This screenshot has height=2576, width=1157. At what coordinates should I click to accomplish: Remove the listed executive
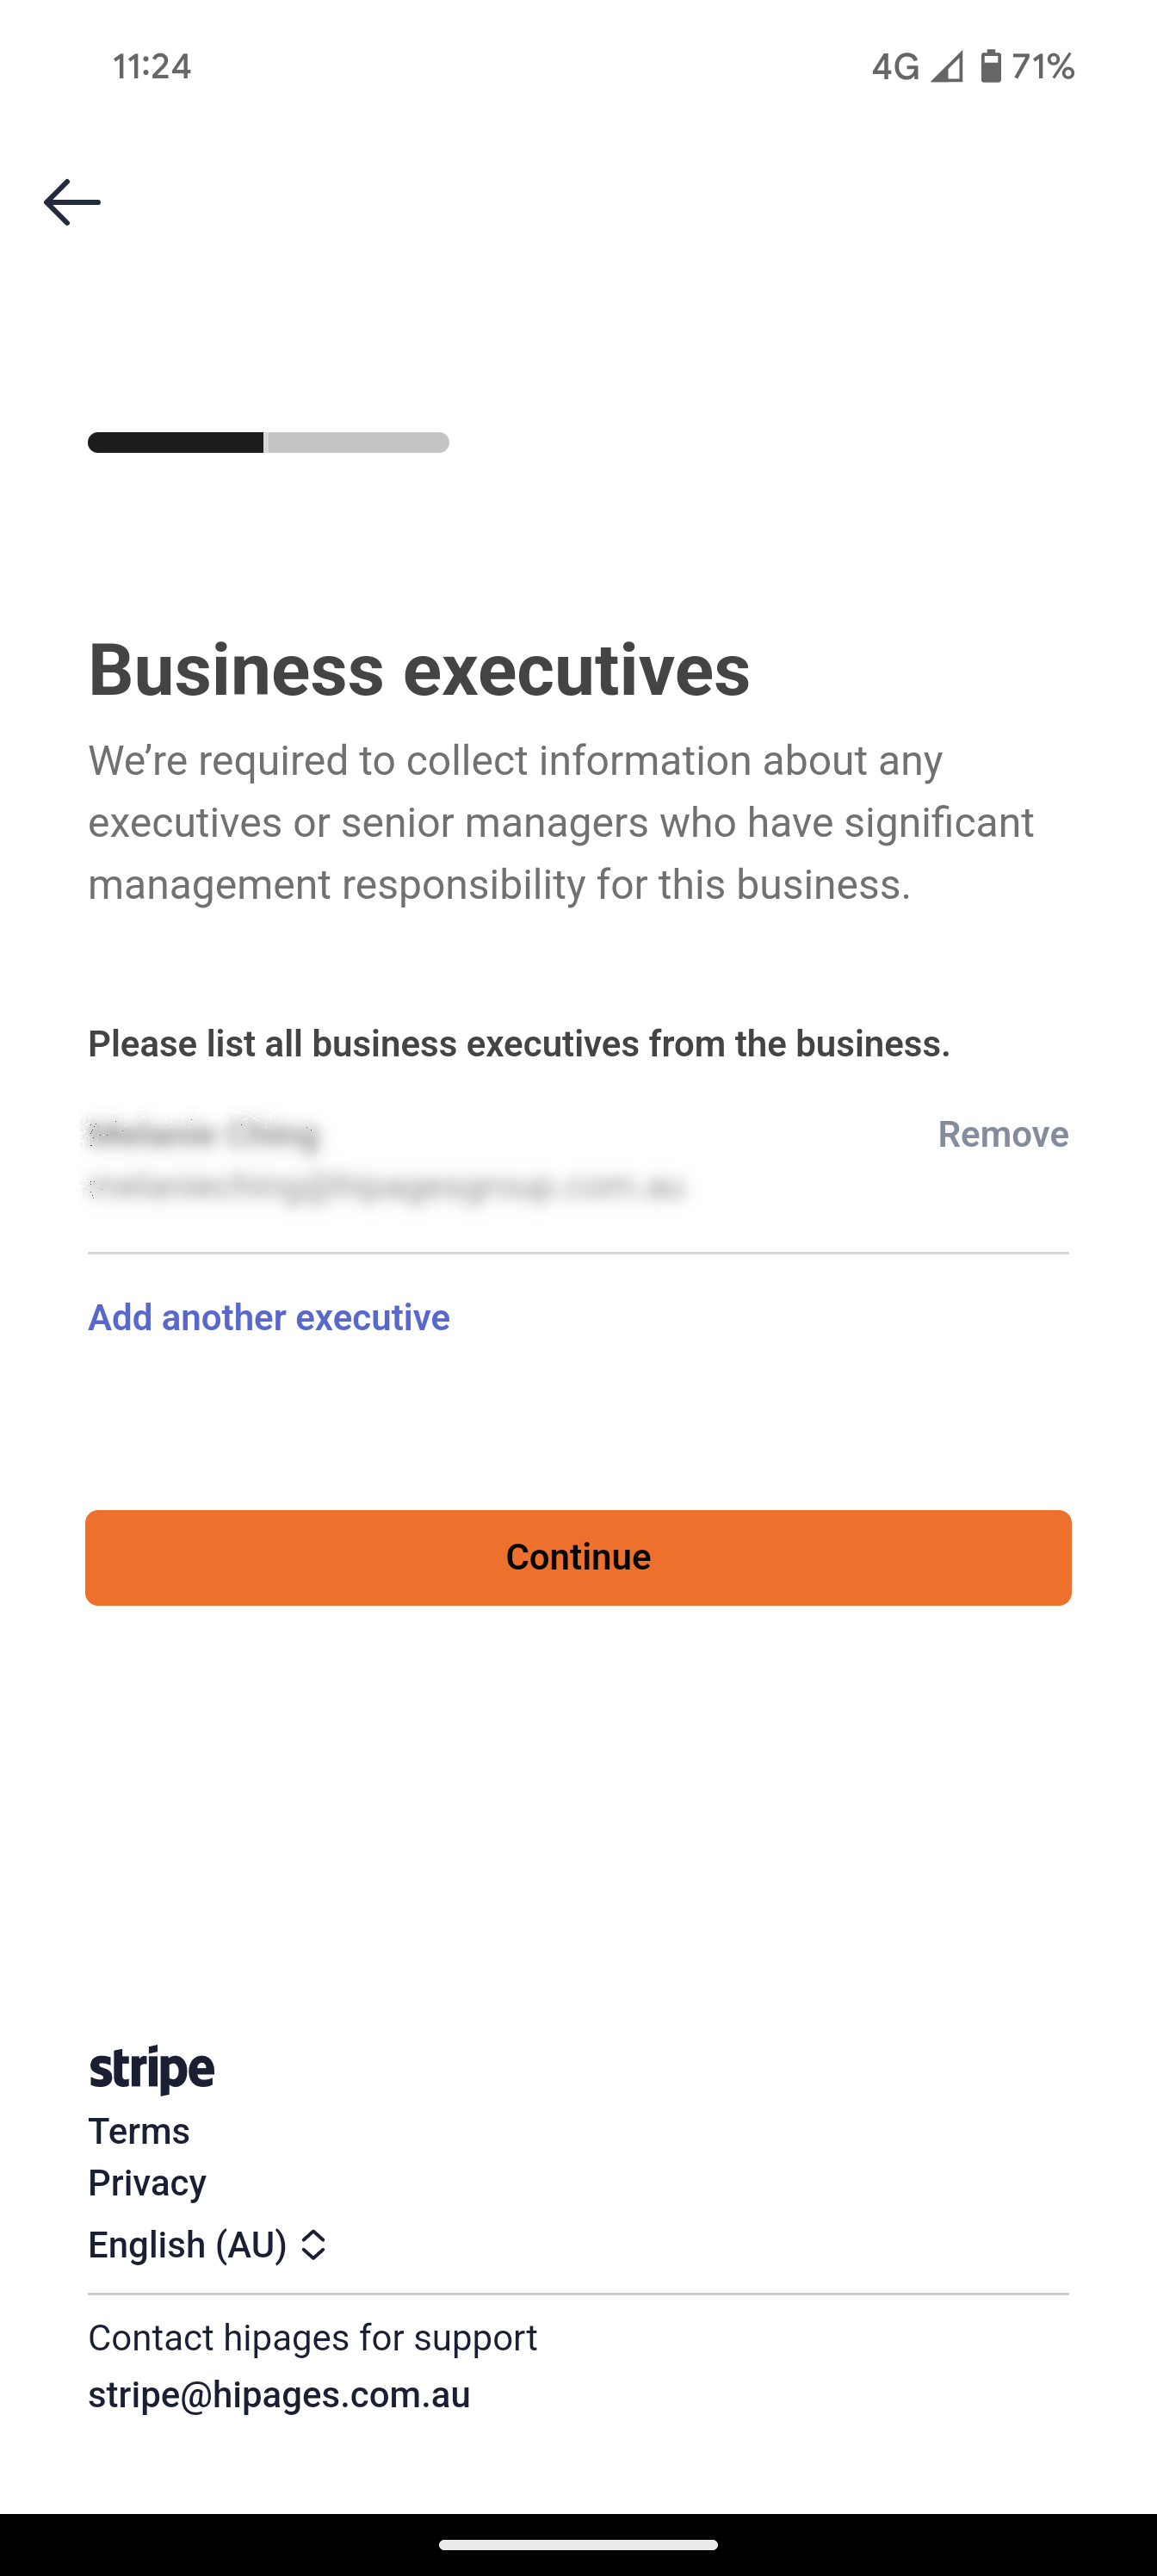(x=1002, y=1134)
